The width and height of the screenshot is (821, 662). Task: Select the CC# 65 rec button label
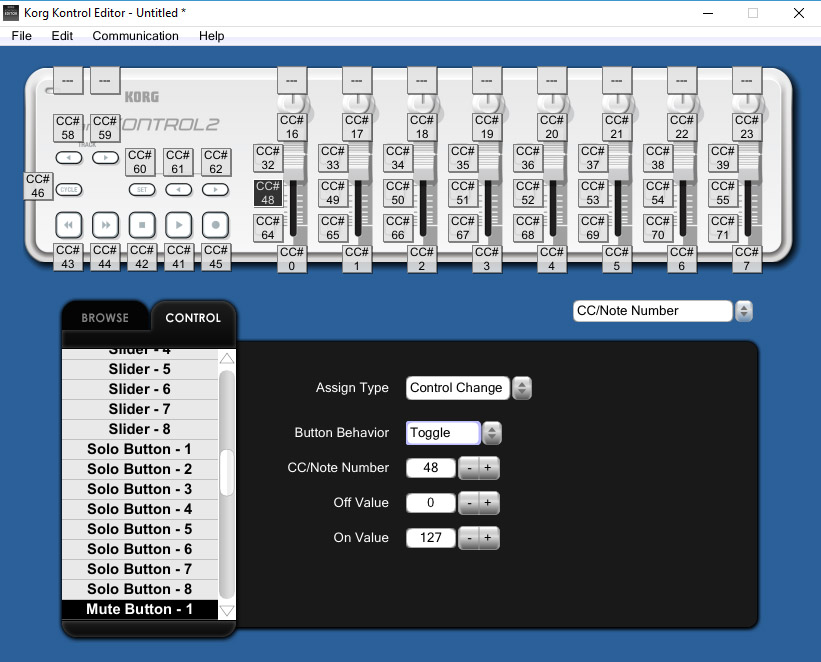332,228
